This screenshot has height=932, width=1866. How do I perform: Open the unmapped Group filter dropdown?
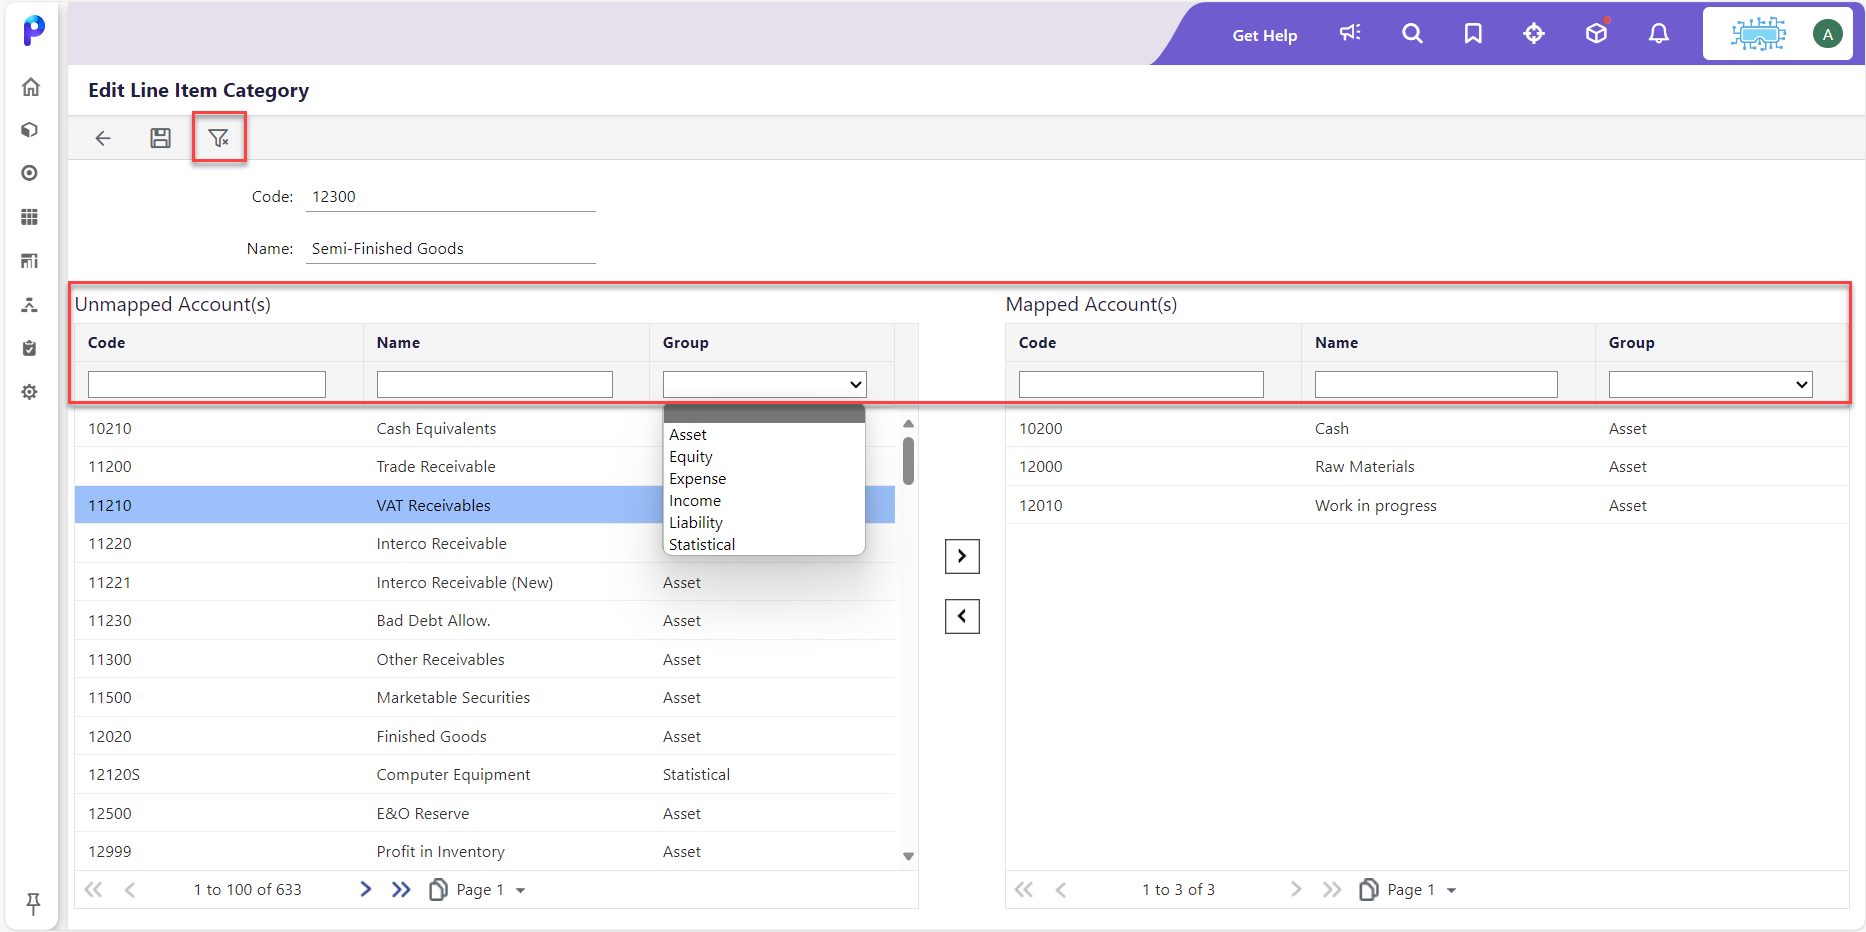click(x=765, y=384)
